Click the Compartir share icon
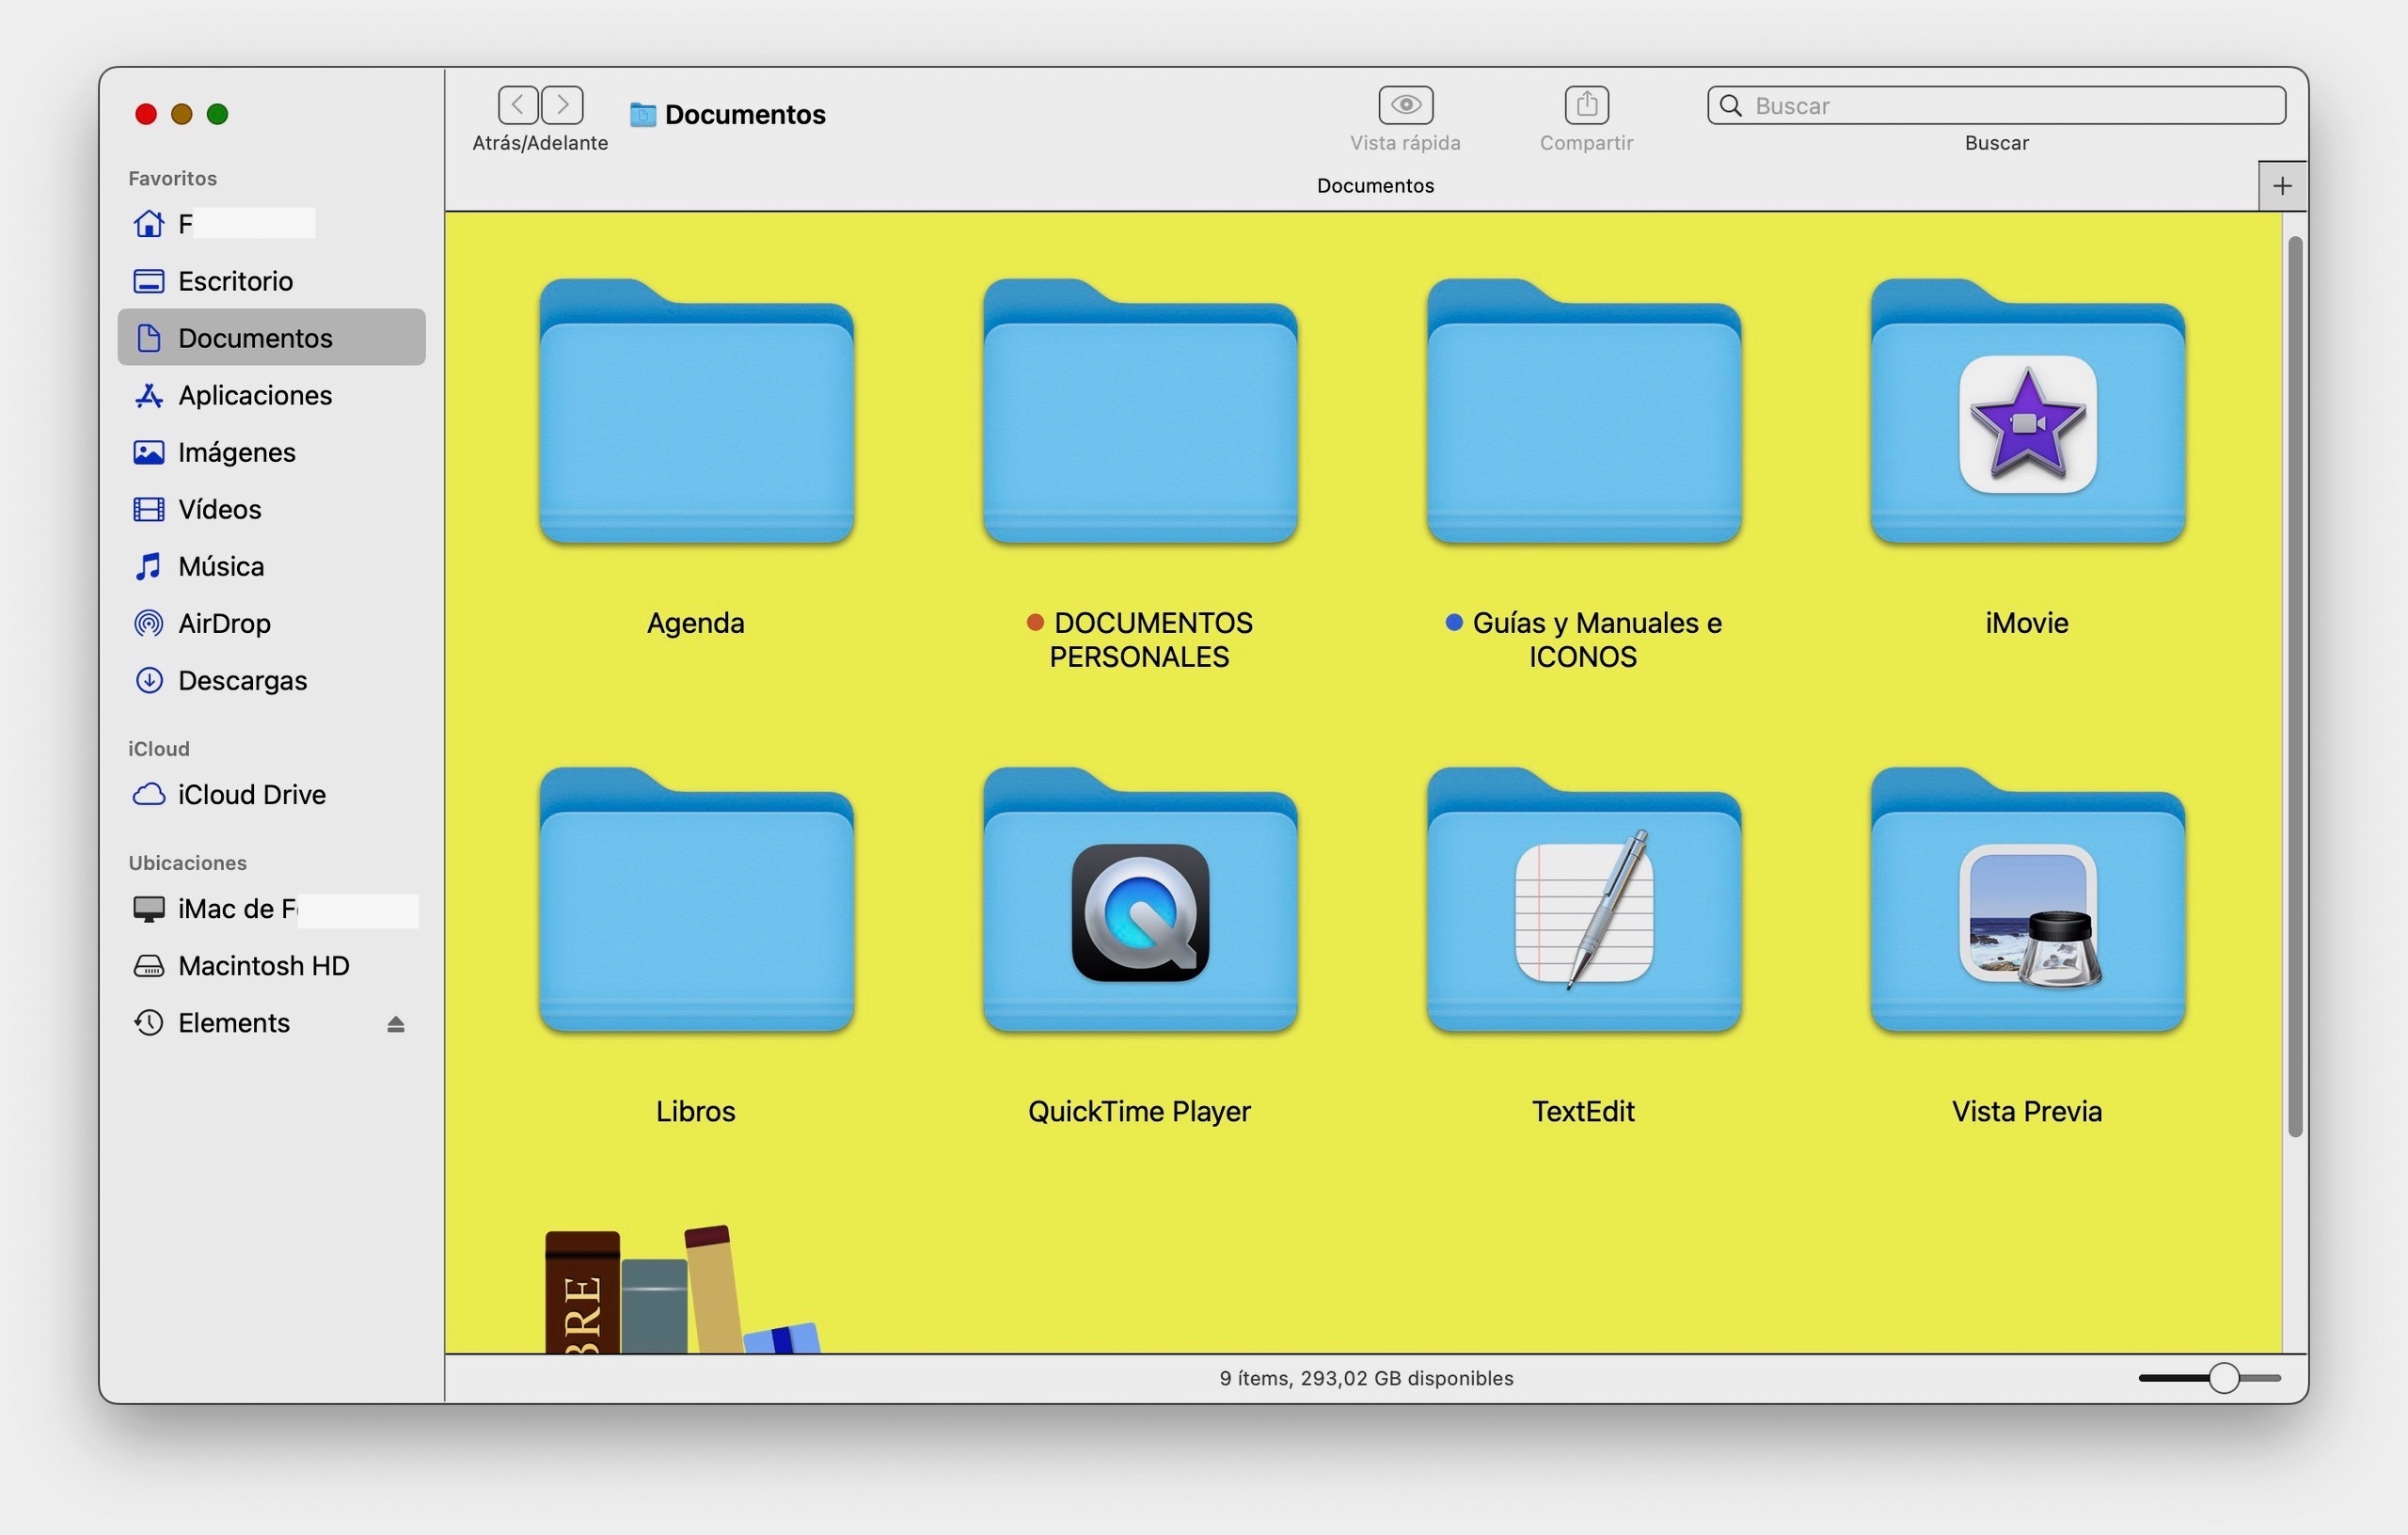The image size is (2408, 1535). tap(1586, 104)
